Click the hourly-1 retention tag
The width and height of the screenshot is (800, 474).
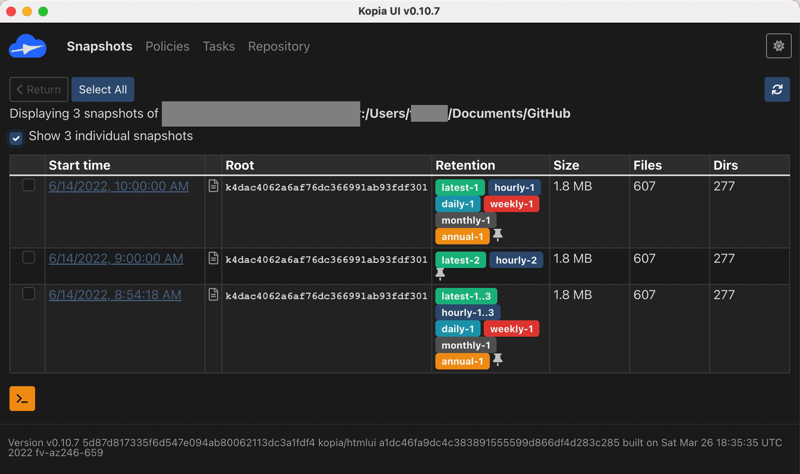pos(514,187)
